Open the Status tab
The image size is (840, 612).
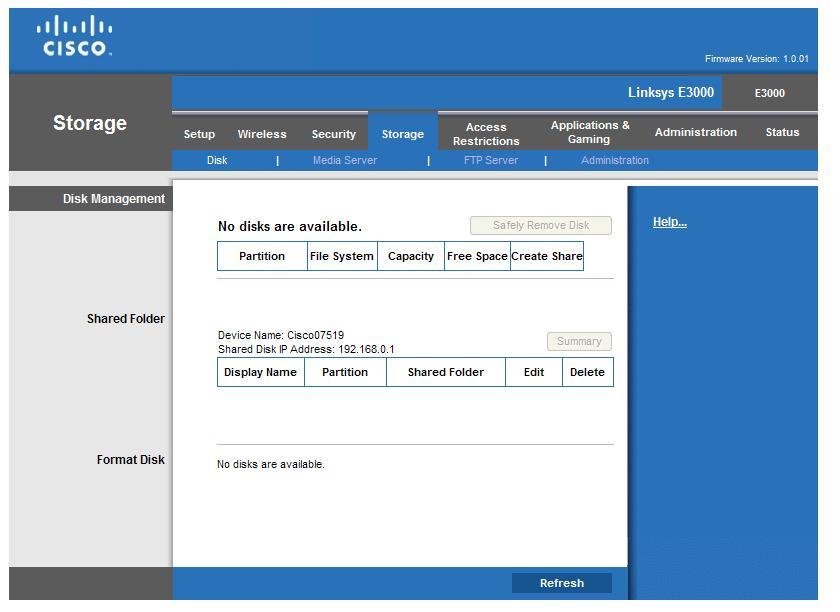tap(782, 132)
